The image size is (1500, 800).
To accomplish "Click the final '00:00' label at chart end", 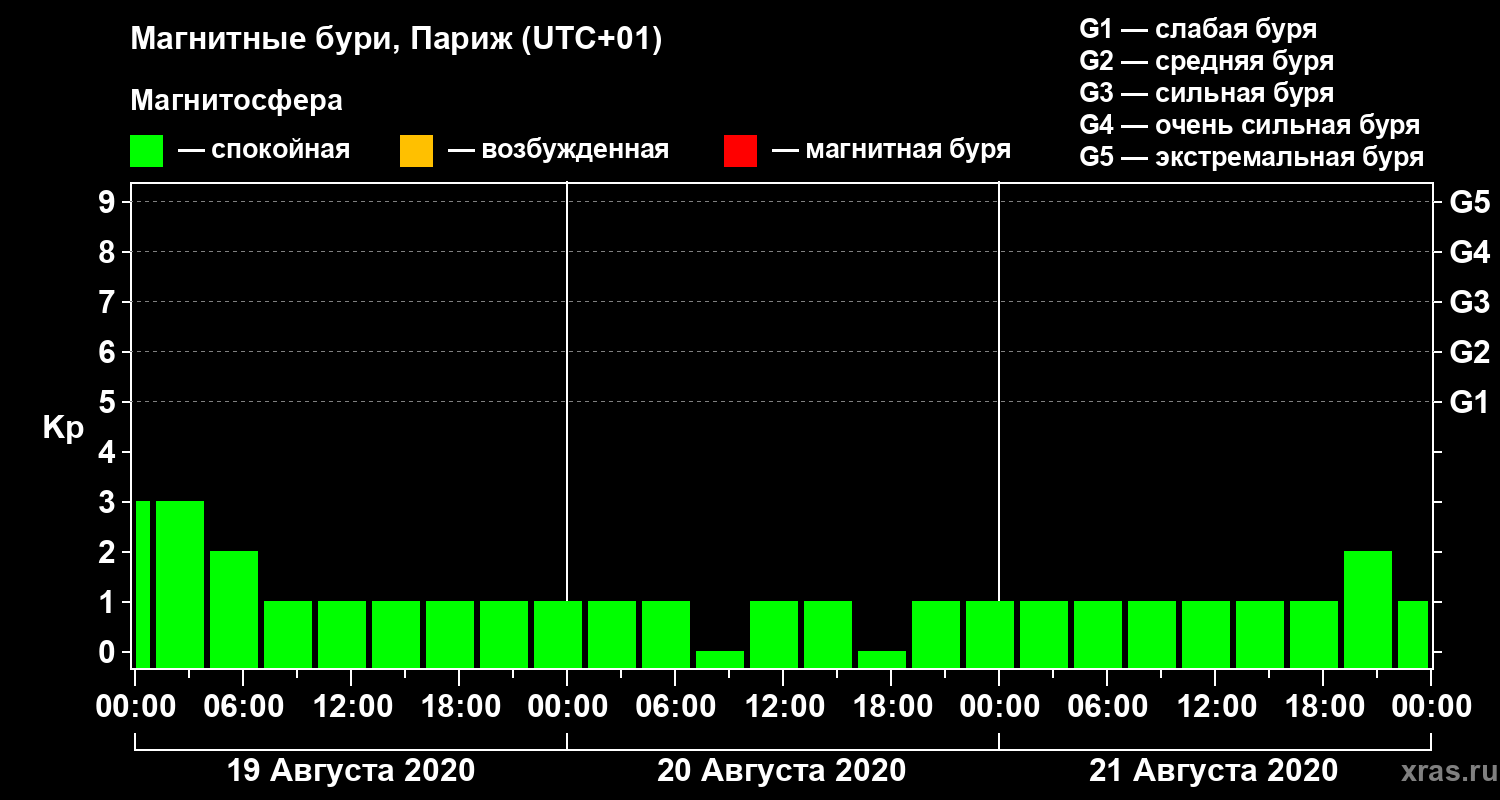I will tap(1431, 706).
